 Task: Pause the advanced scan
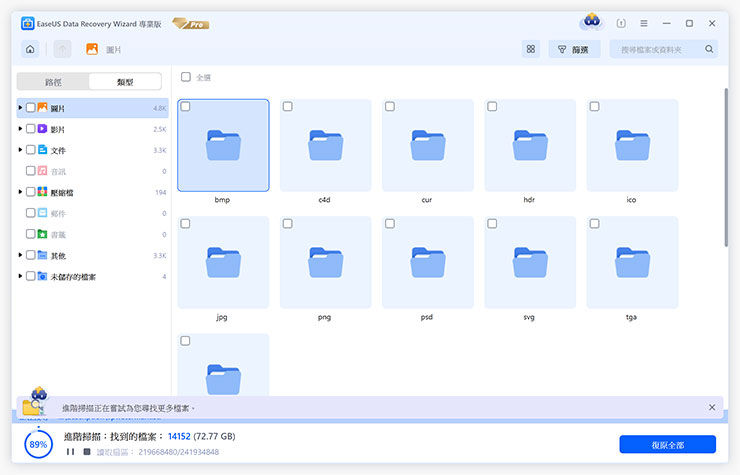coord(70,452)
